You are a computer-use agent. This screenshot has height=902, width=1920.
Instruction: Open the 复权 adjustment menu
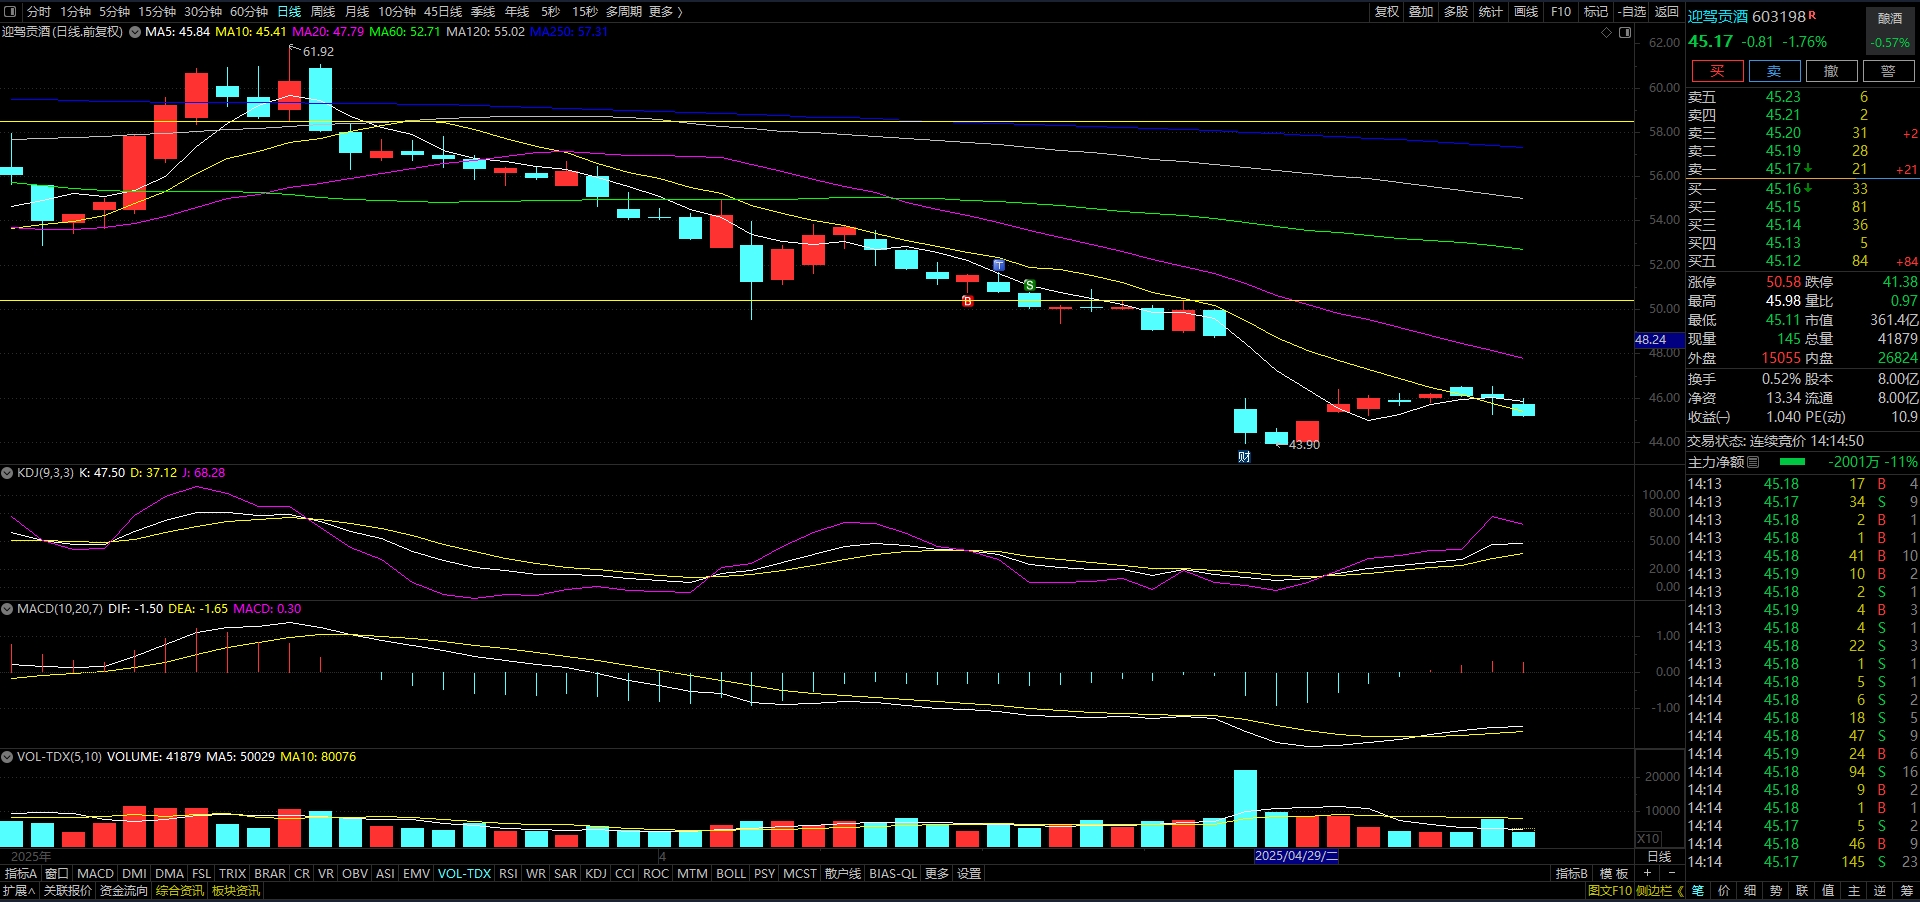[x=1387, y=11]
